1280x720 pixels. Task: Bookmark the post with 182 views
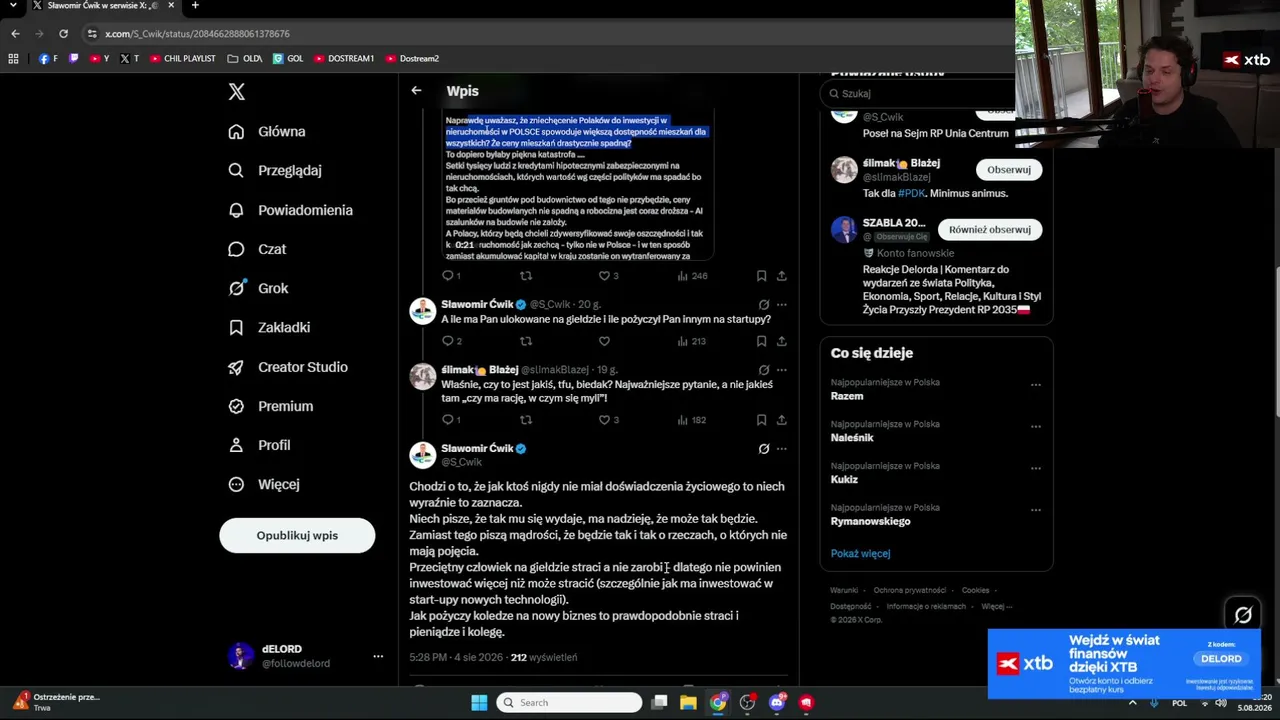coord(761,420)
